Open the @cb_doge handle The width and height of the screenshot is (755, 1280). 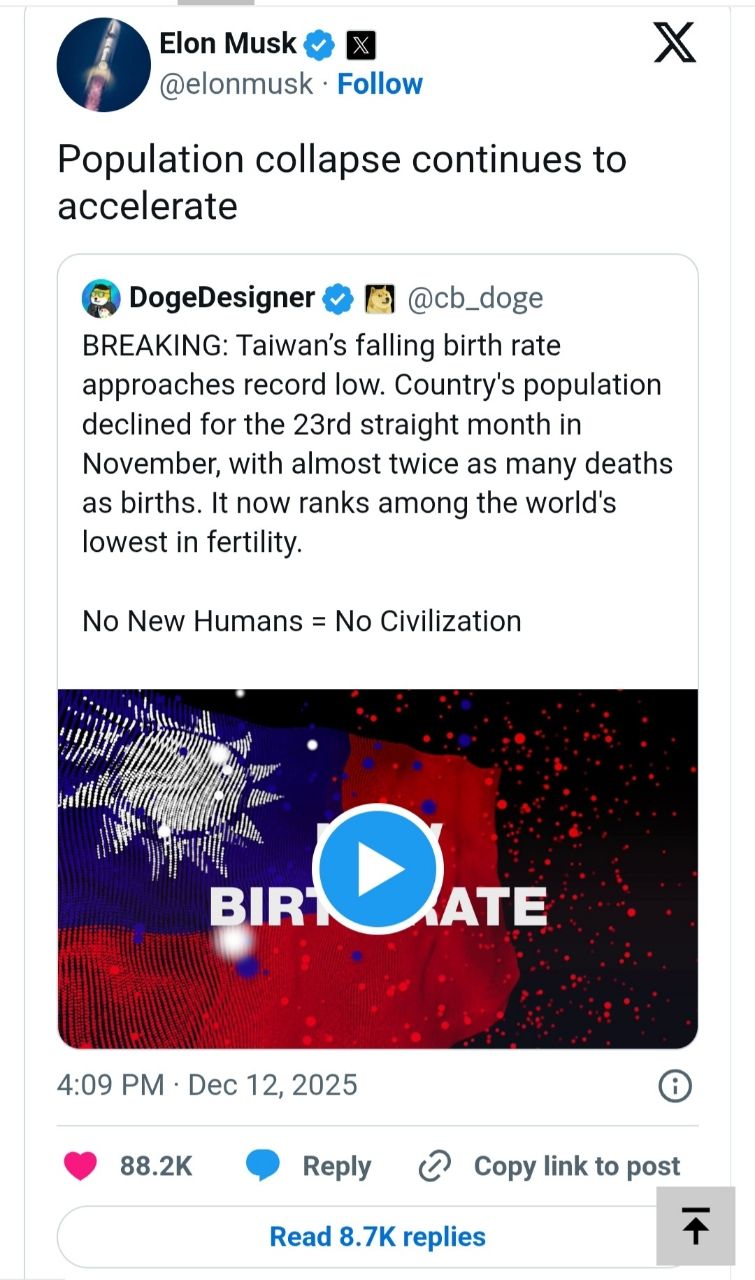tap(474, 298)
